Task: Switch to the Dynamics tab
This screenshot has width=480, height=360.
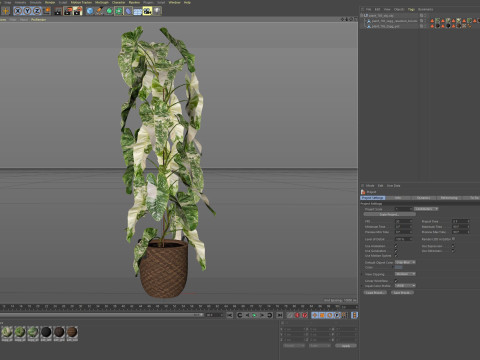Action: [x=424, y=198]
